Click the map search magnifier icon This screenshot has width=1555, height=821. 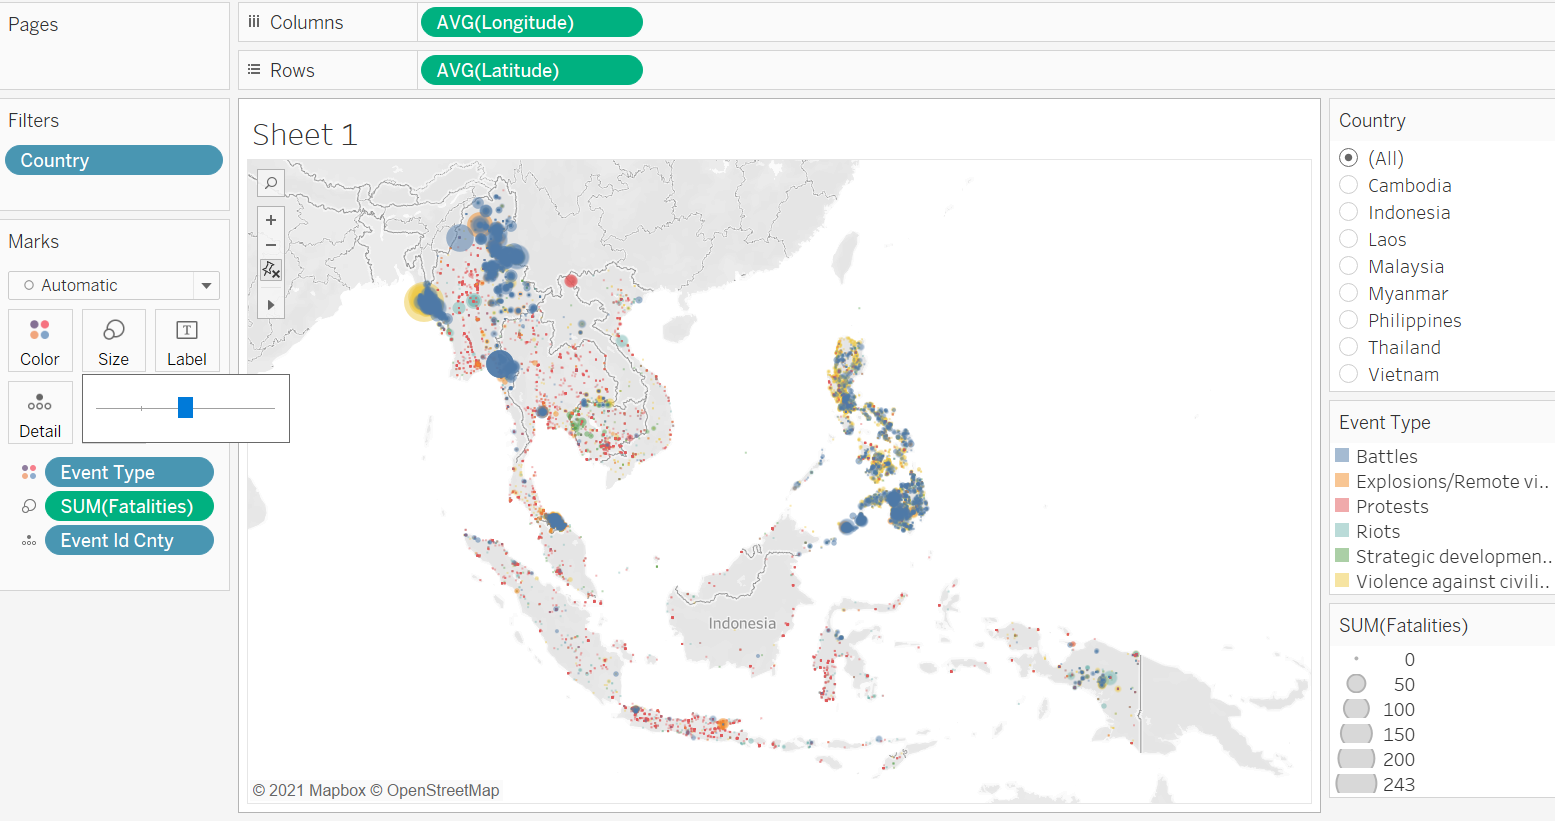[x=271, y=183]
